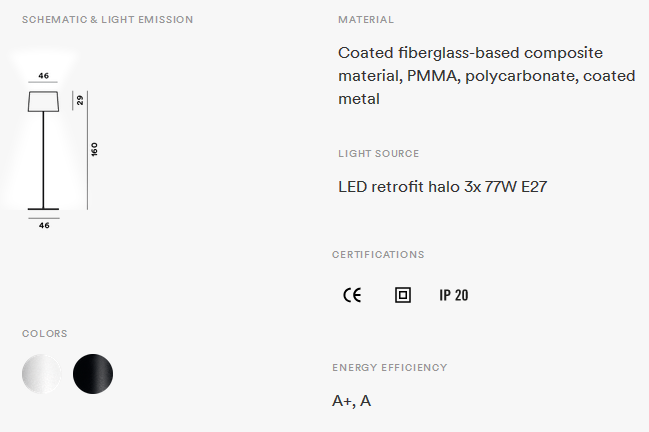
Task: Click the double-square Class II insulation icon
Action: 403,295
